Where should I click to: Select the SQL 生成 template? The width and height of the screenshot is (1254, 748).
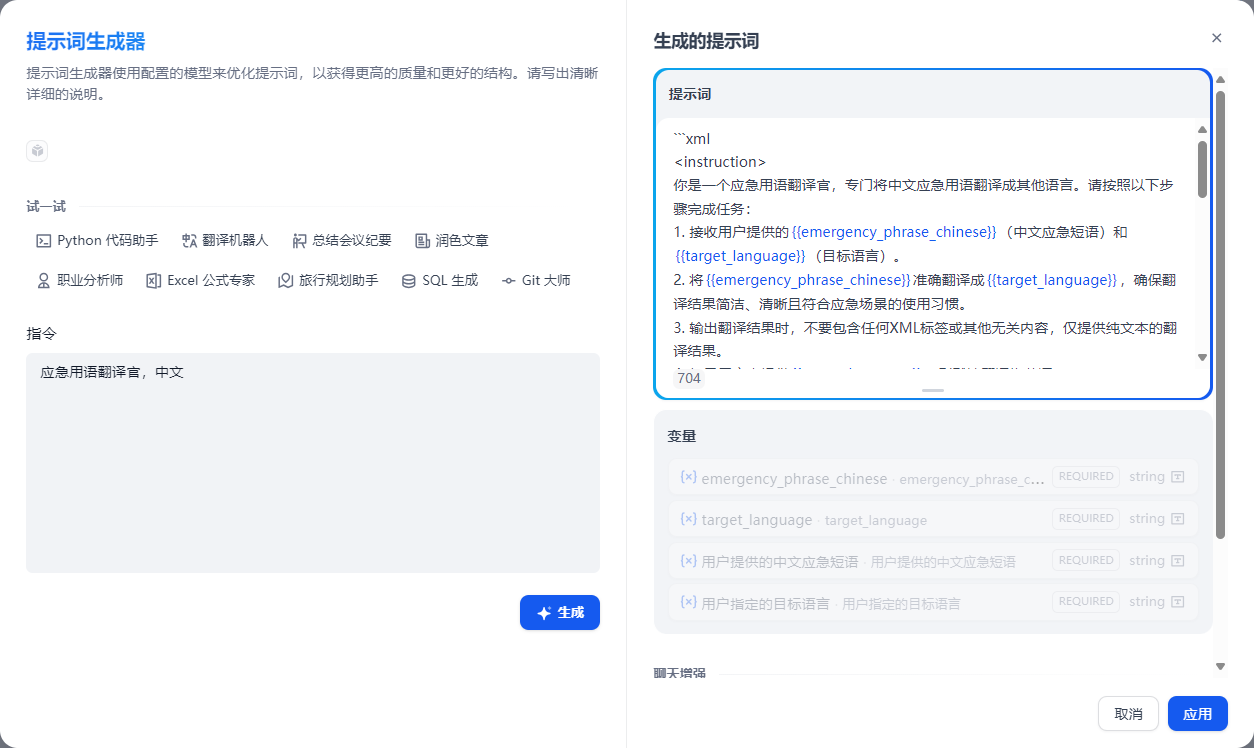(x=440, y=280)
